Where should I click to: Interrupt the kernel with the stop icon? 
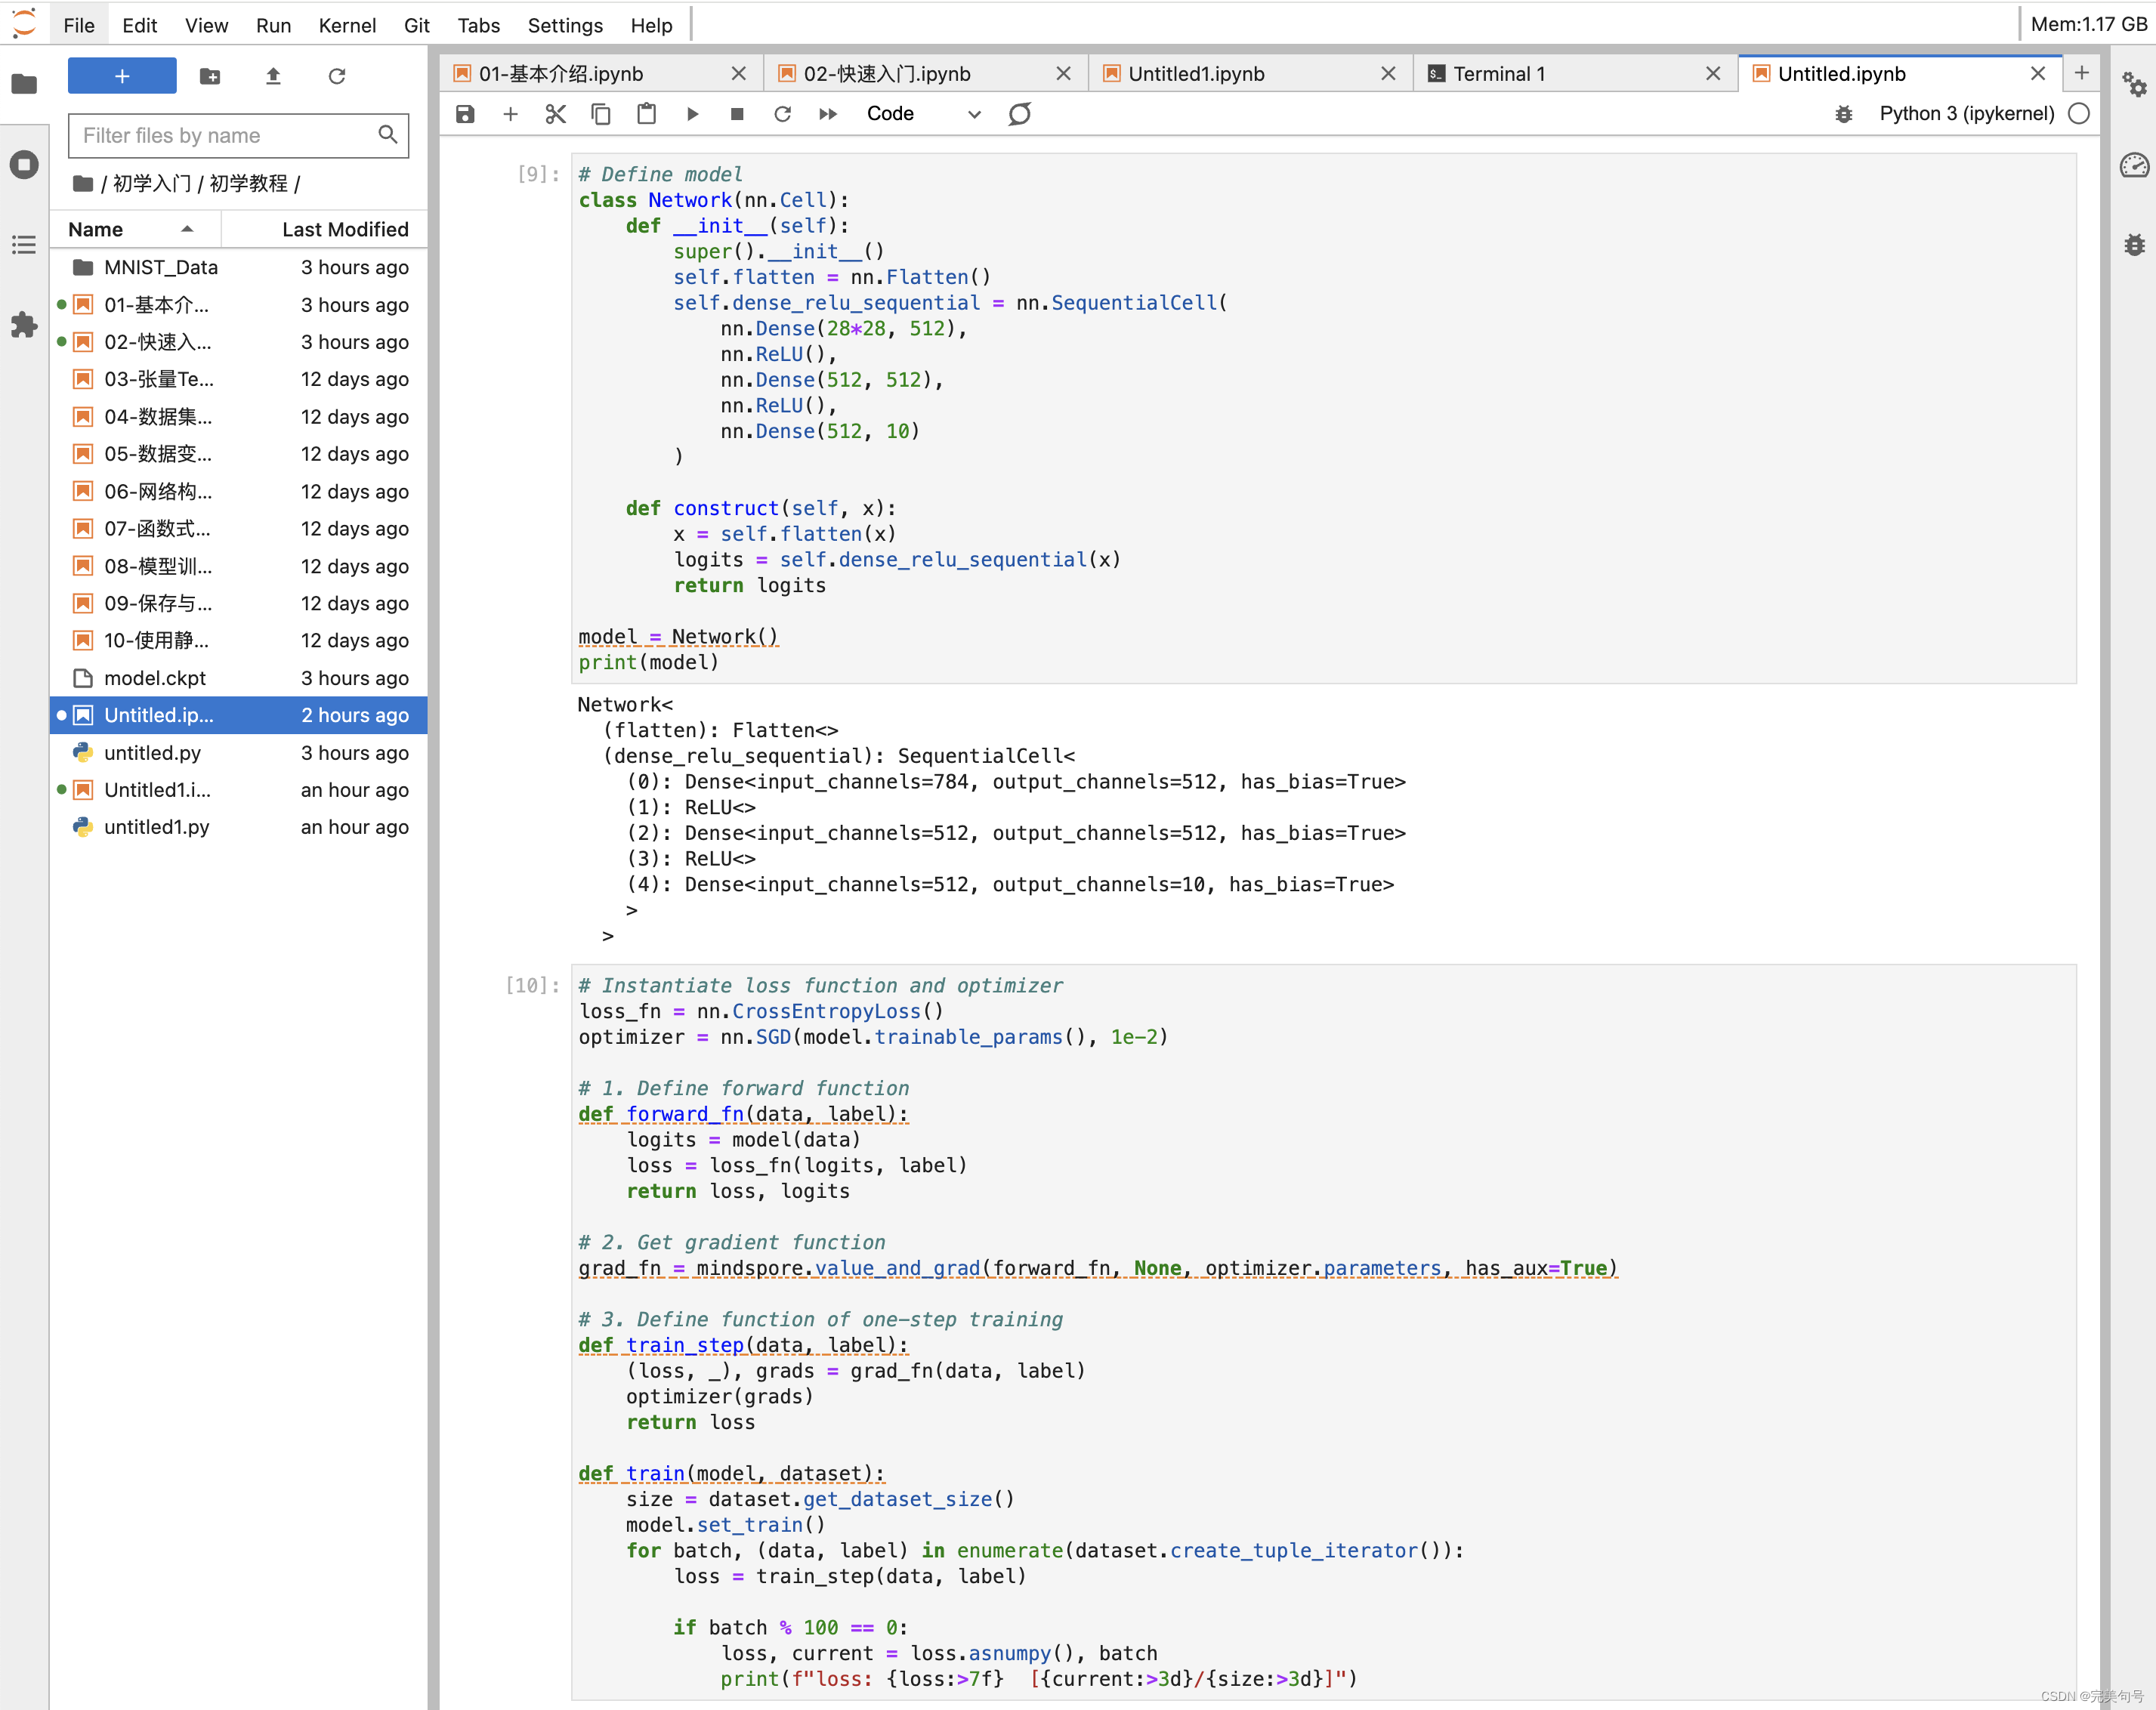click(737, 114)
